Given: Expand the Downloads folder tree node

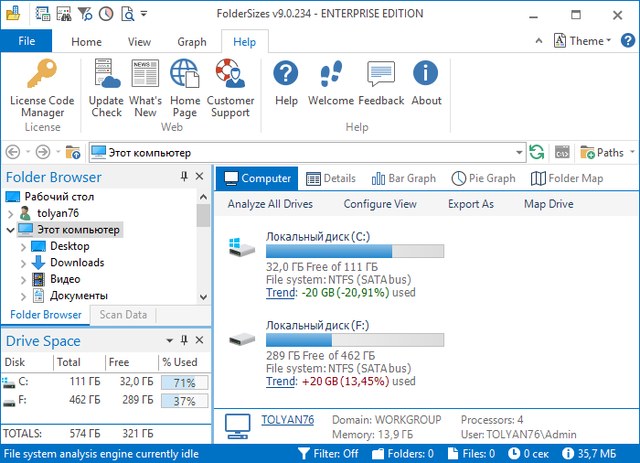Looking at the screenshot, I should click(25, 263).
